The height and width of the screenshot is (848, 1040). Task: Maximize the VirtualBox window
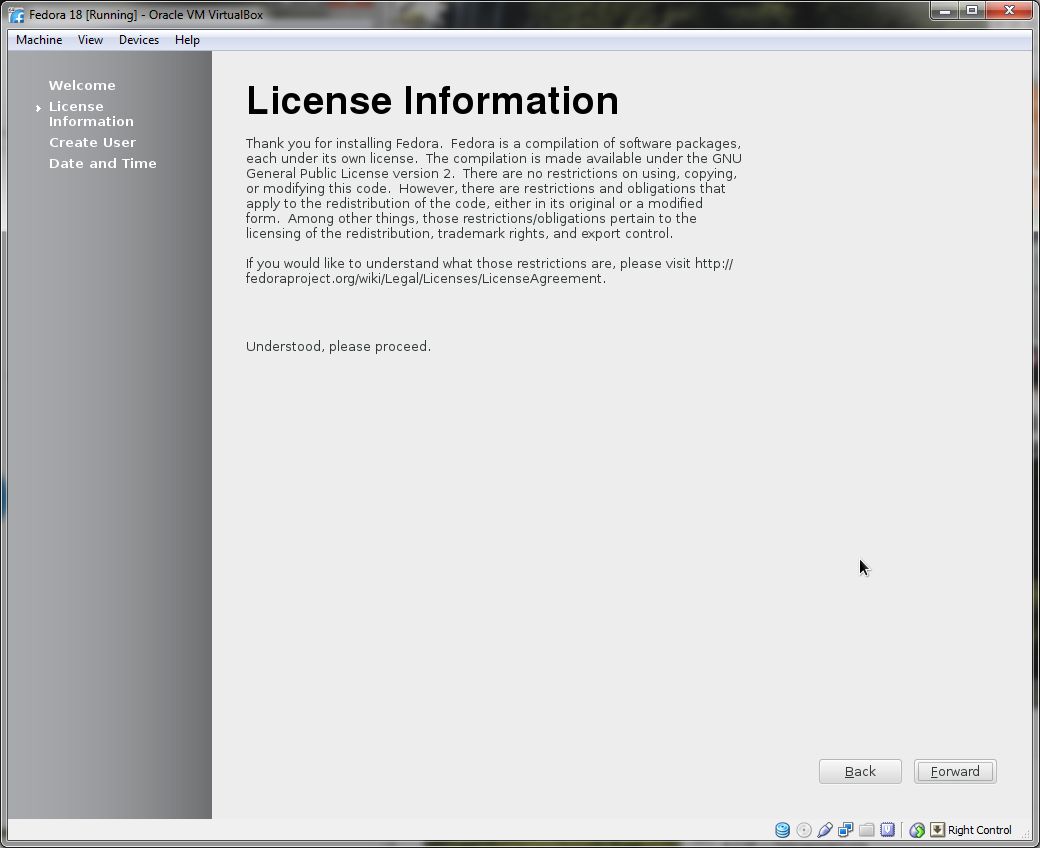(x=972, y=11)
